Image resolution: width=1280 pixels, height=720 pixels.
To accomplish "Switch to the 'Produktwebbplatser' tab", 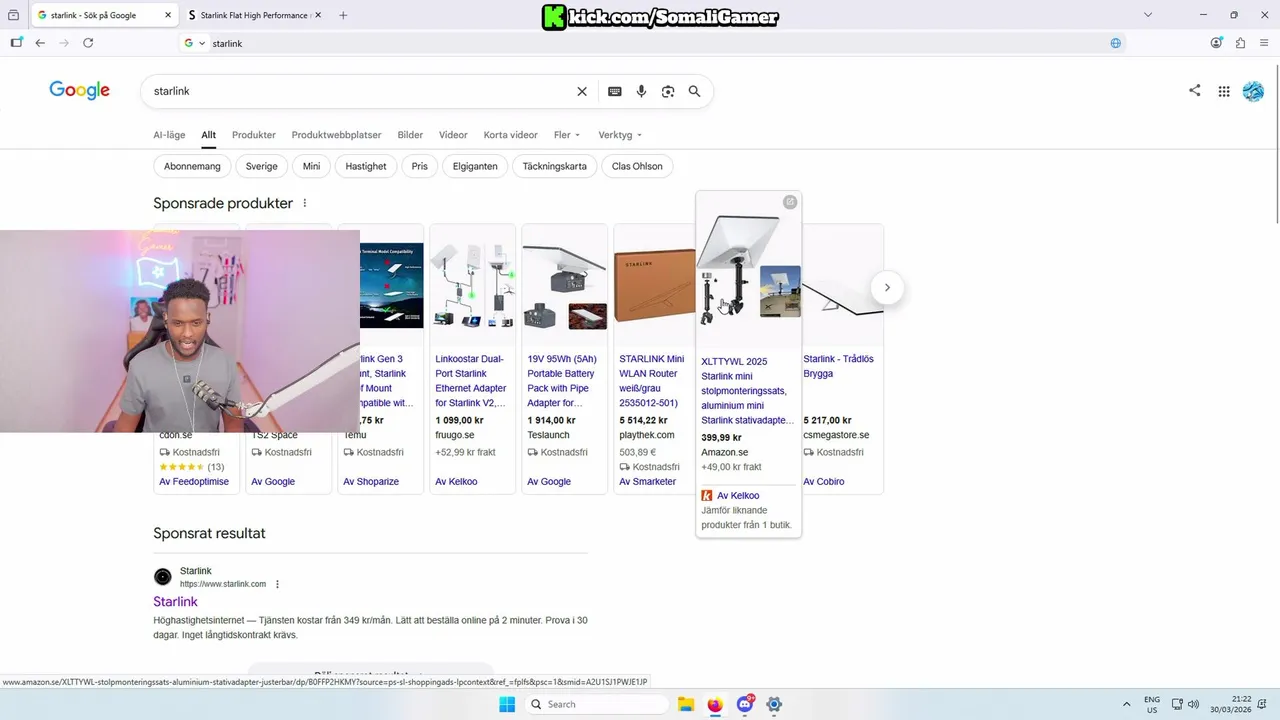I will click(x=337, y=135).
